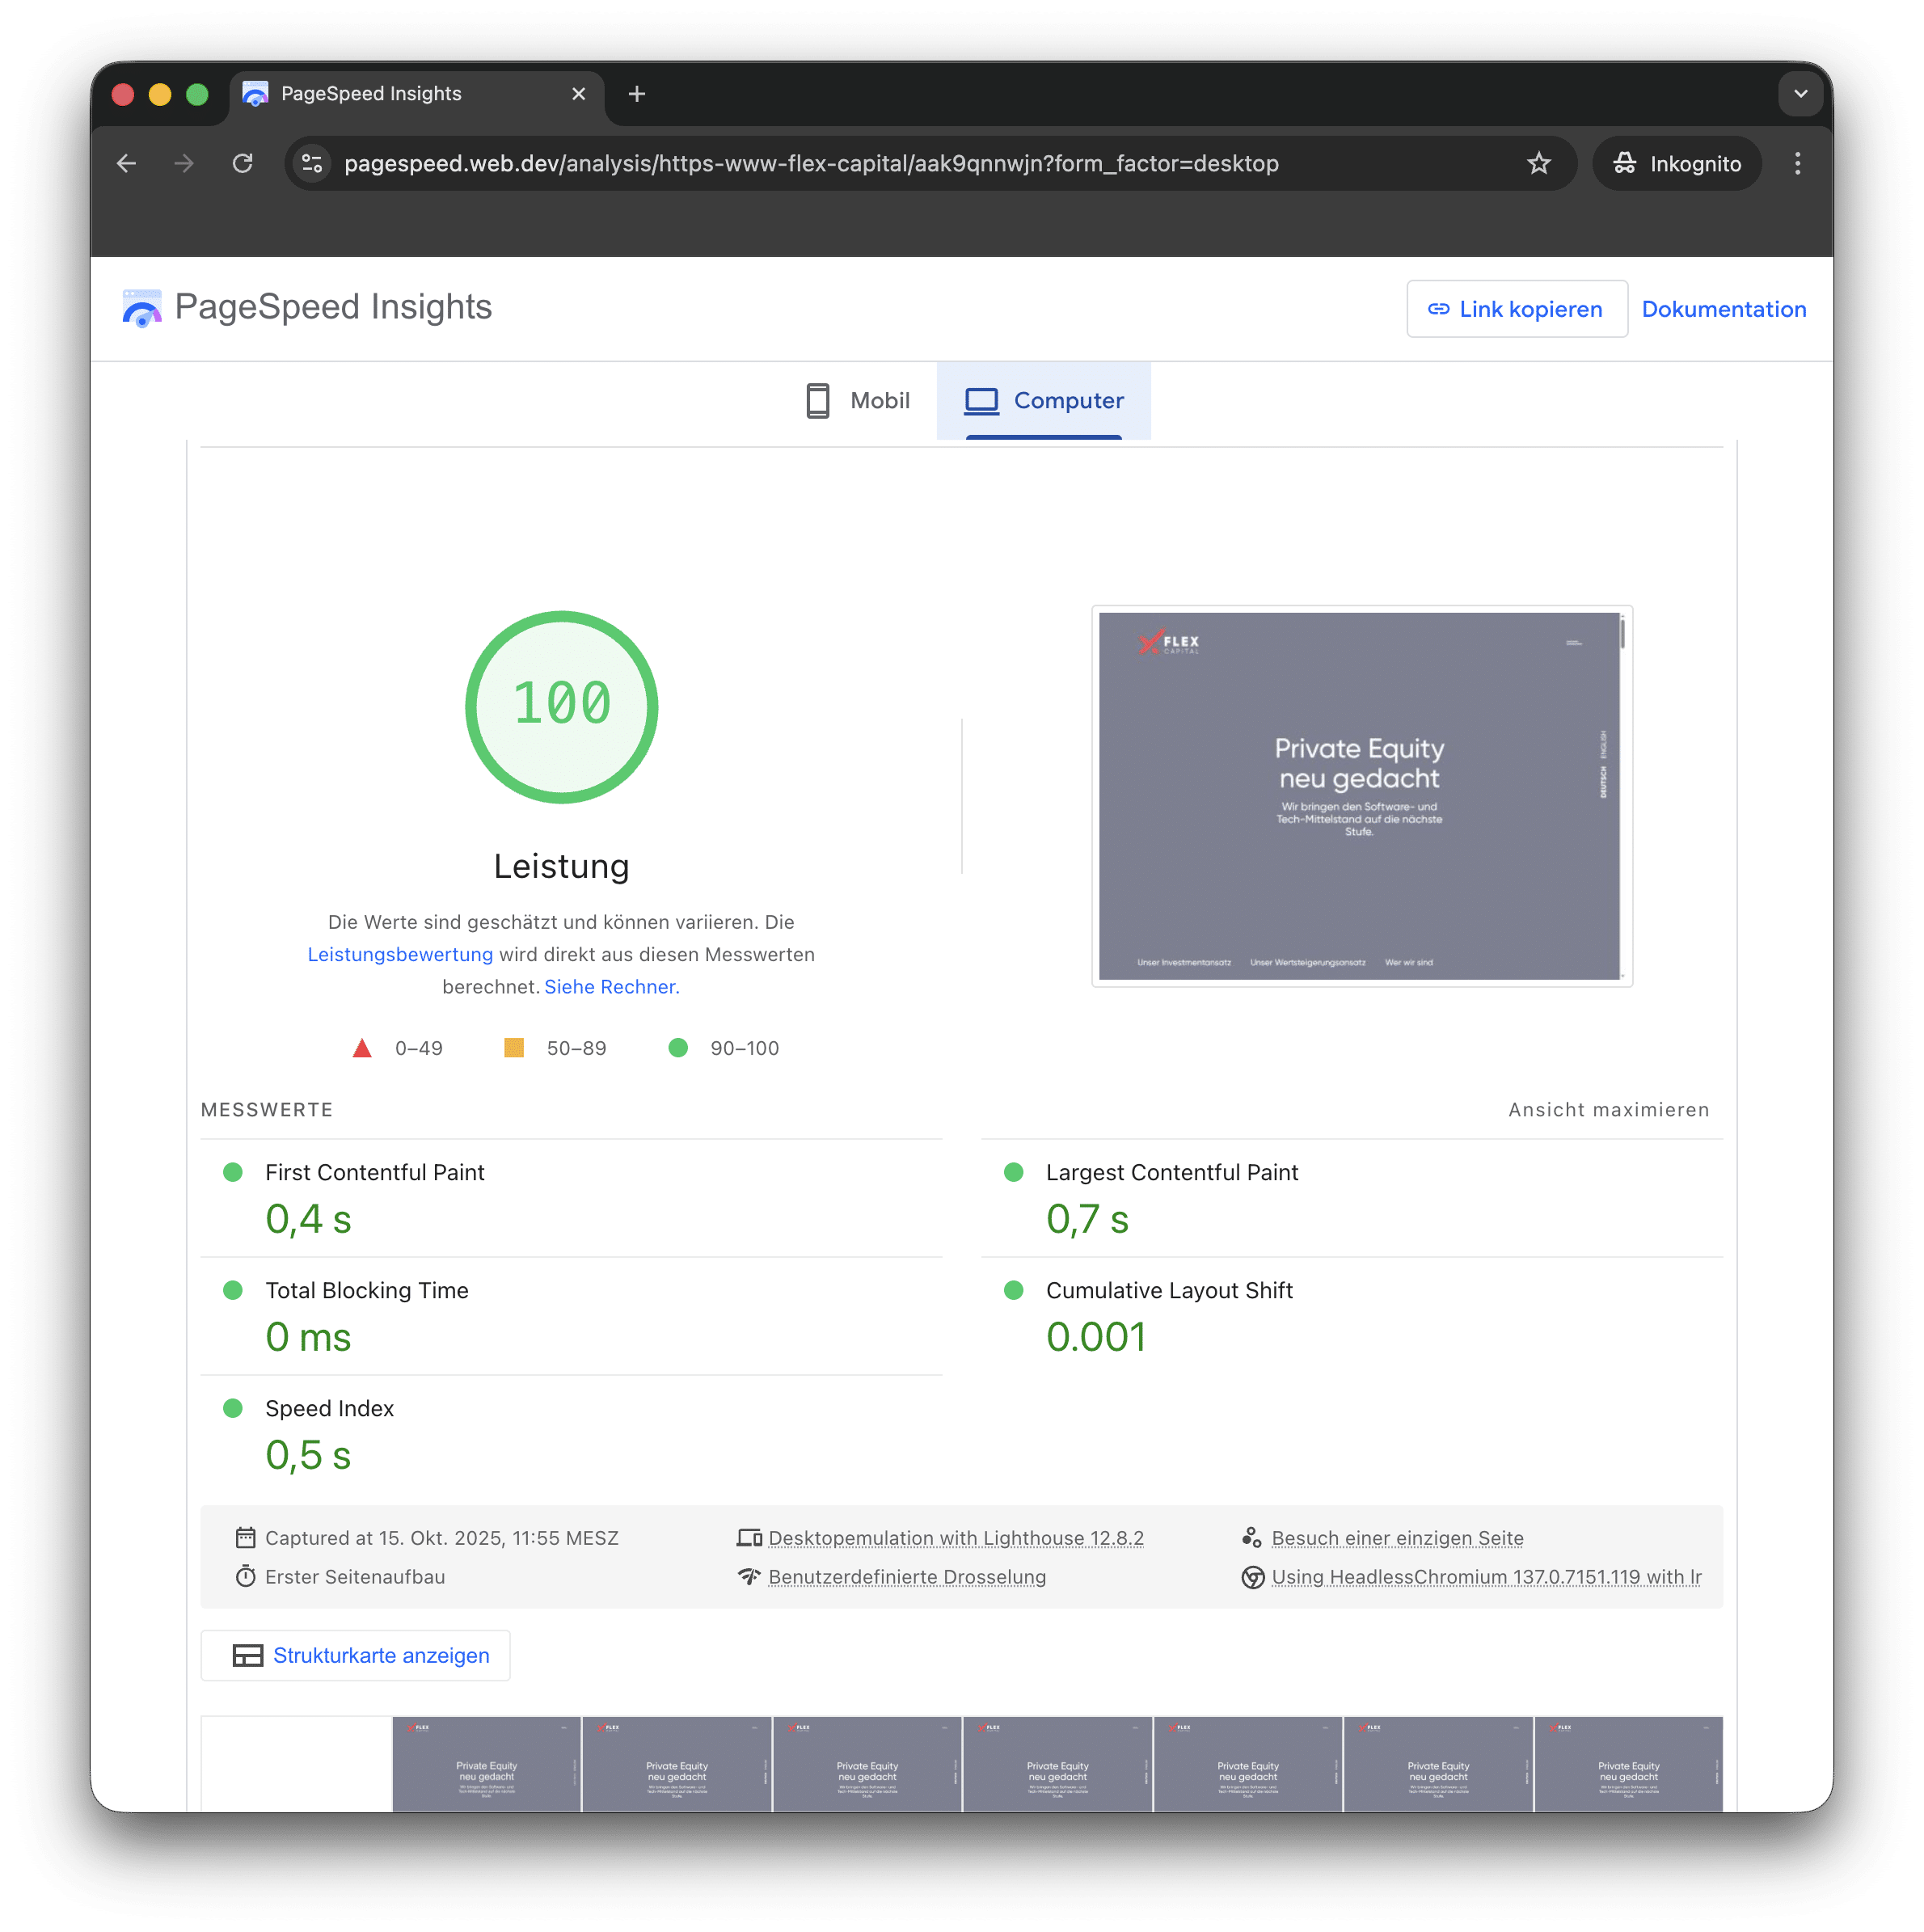Open Chrome three-dot menu
Screen dimensions: 1924x1932
click(1797, 163)
